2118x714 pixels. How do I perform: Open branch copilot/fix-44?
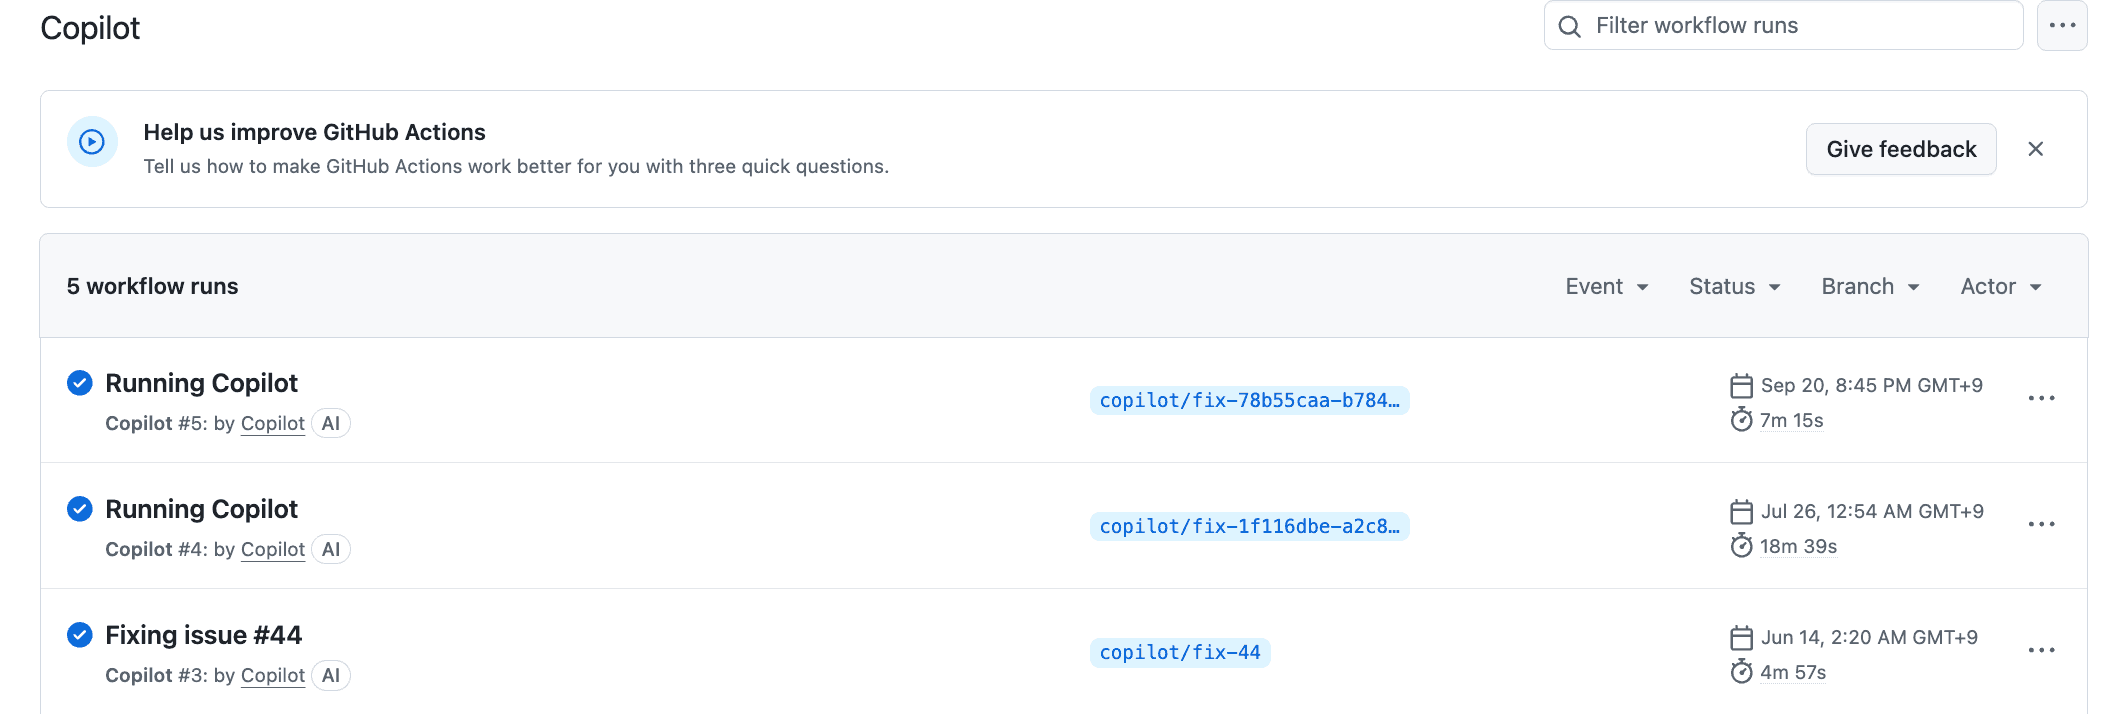pyautogui.click(x=1180, y=652)
